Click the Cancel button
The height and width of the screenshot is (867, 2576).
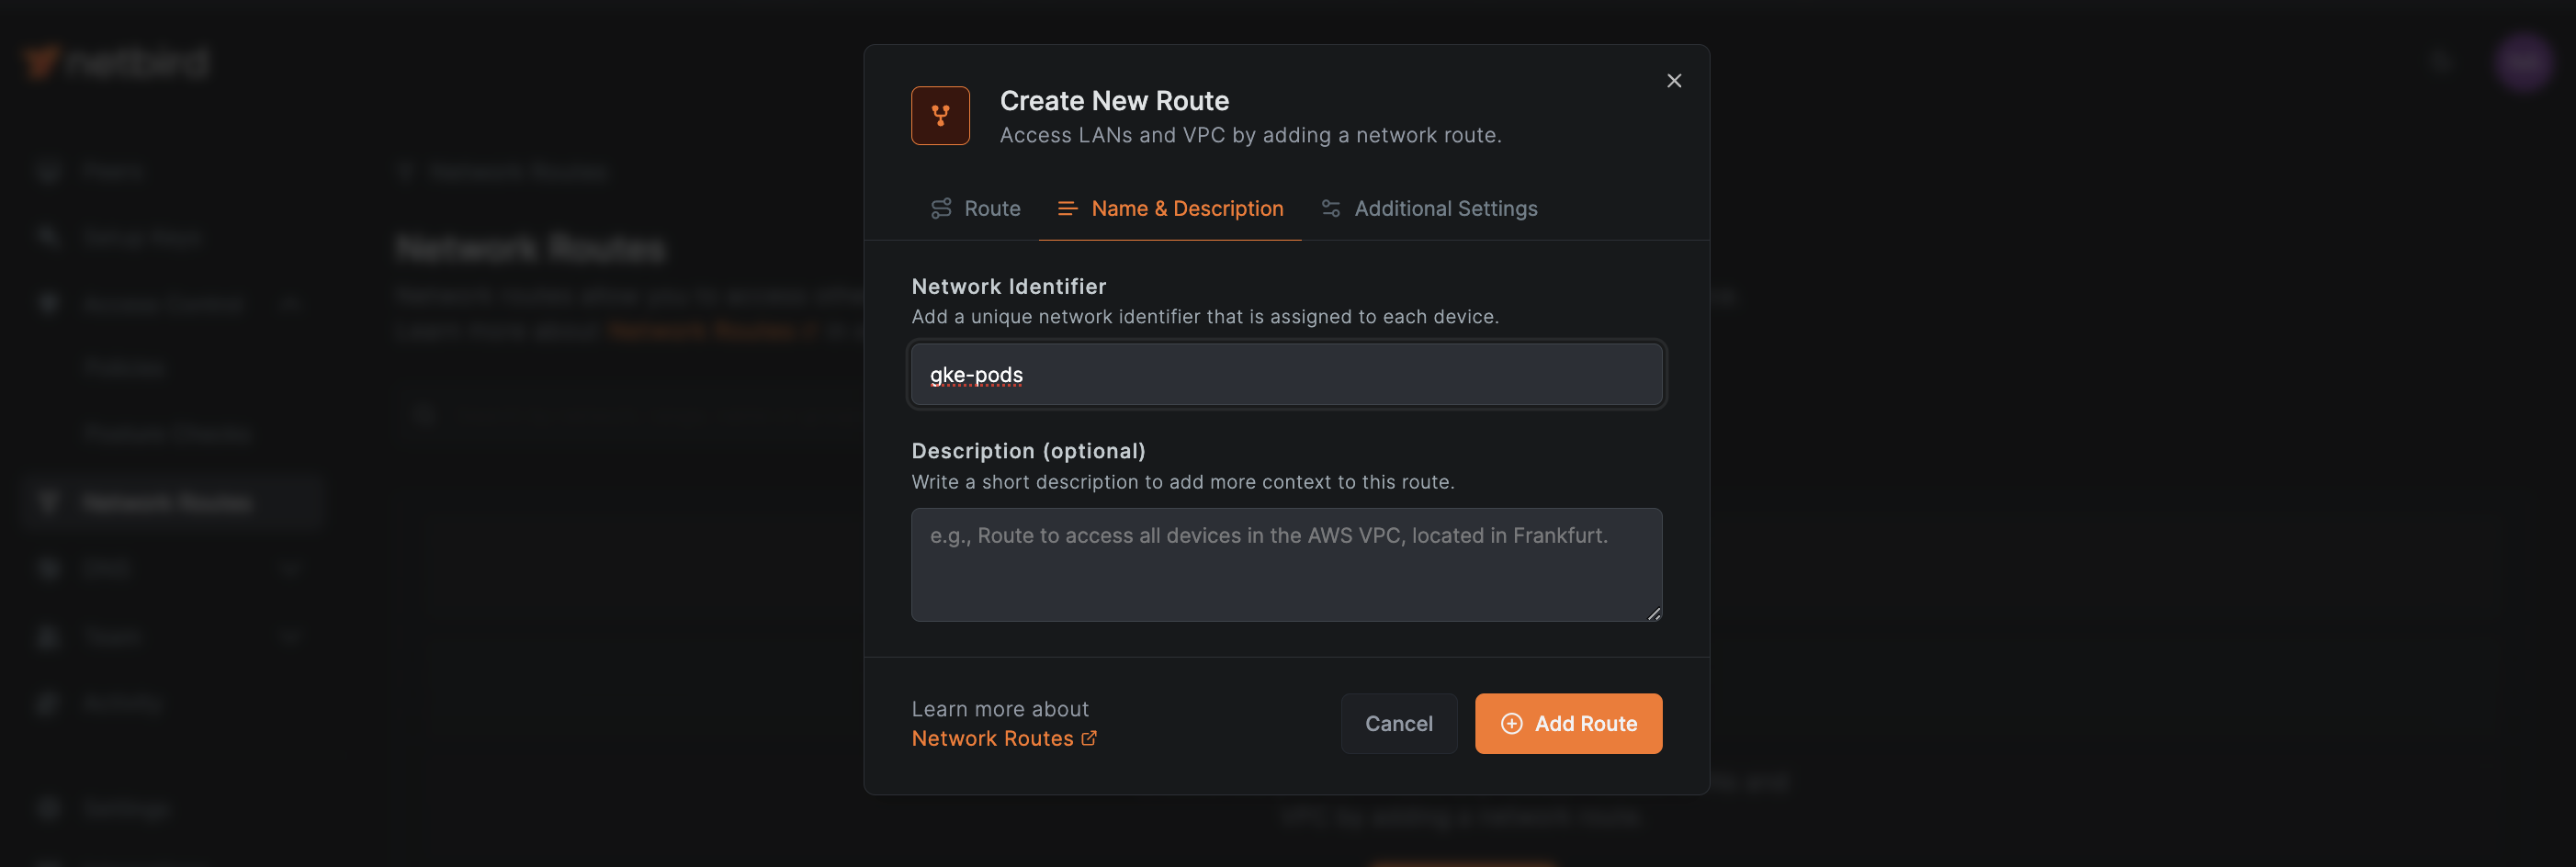click(x=1399, y=723)
